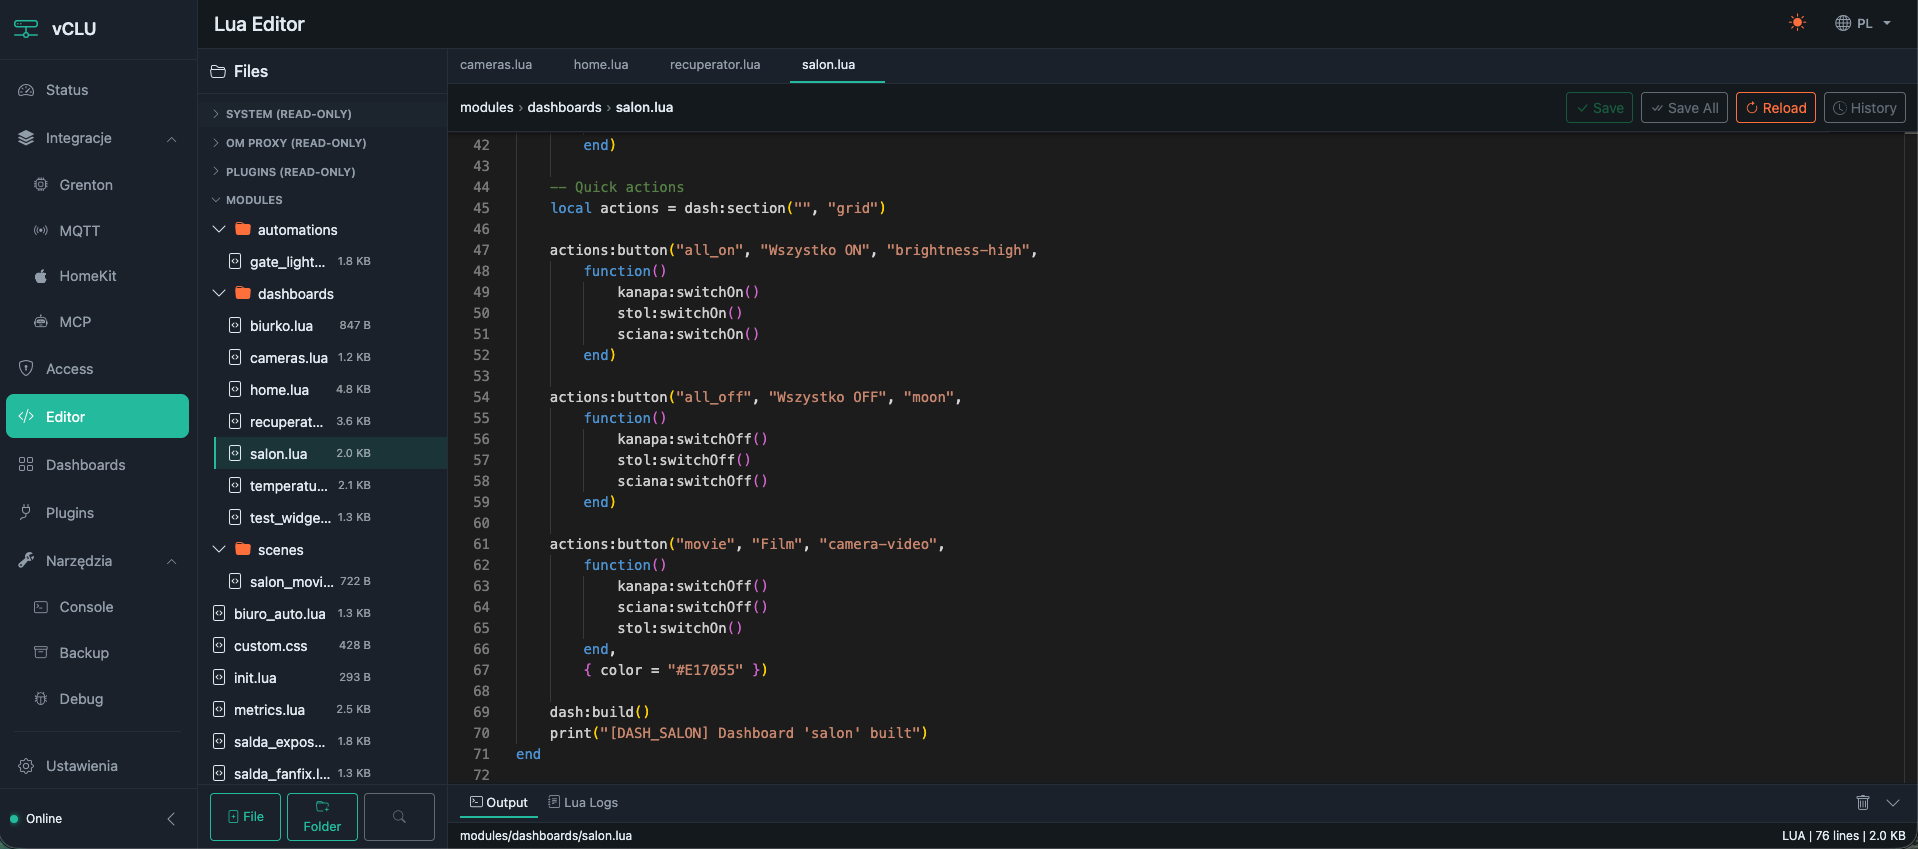Open the PL language dropdown

tap(1863, 23)
